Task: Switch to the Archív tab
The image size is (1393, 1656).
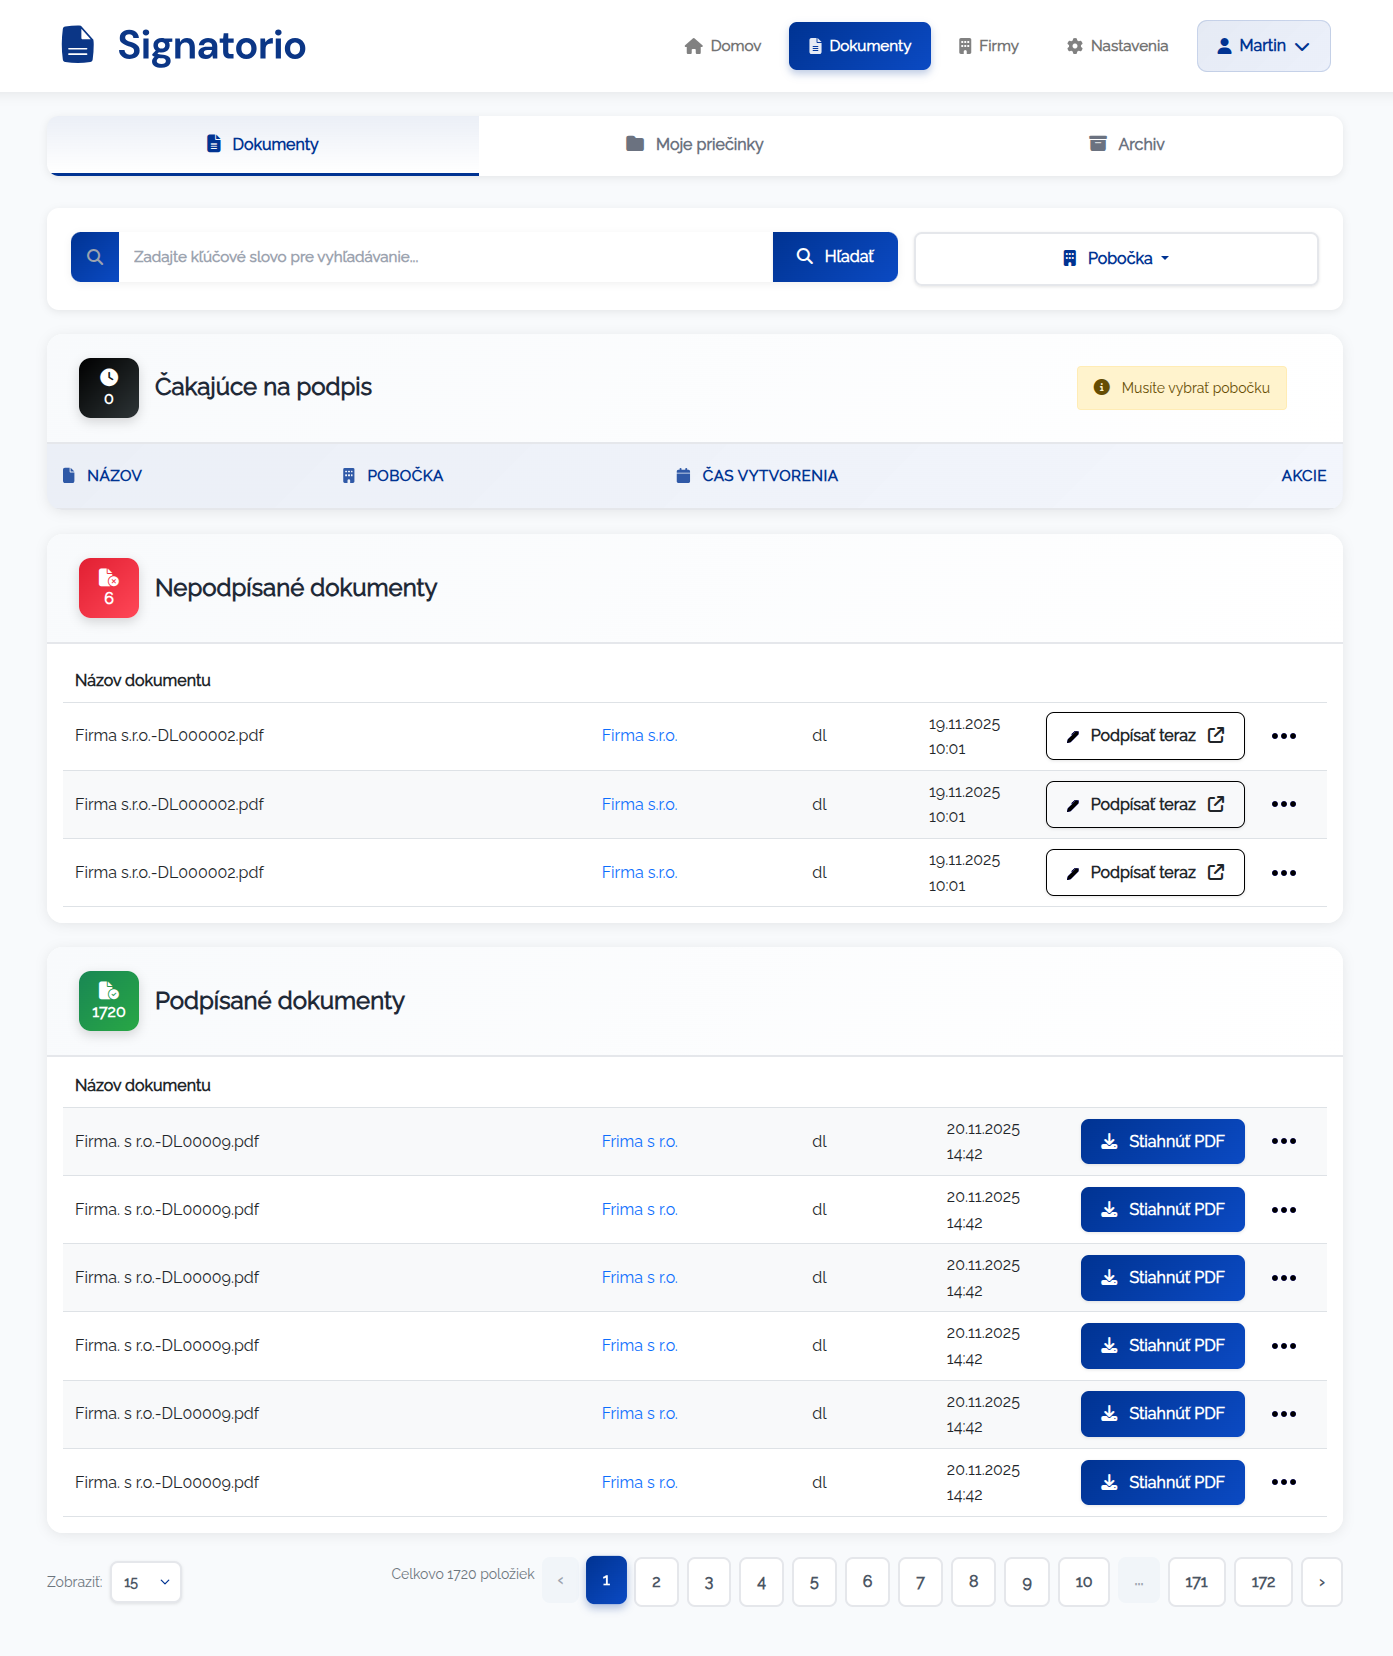Action: [1127, 145]
